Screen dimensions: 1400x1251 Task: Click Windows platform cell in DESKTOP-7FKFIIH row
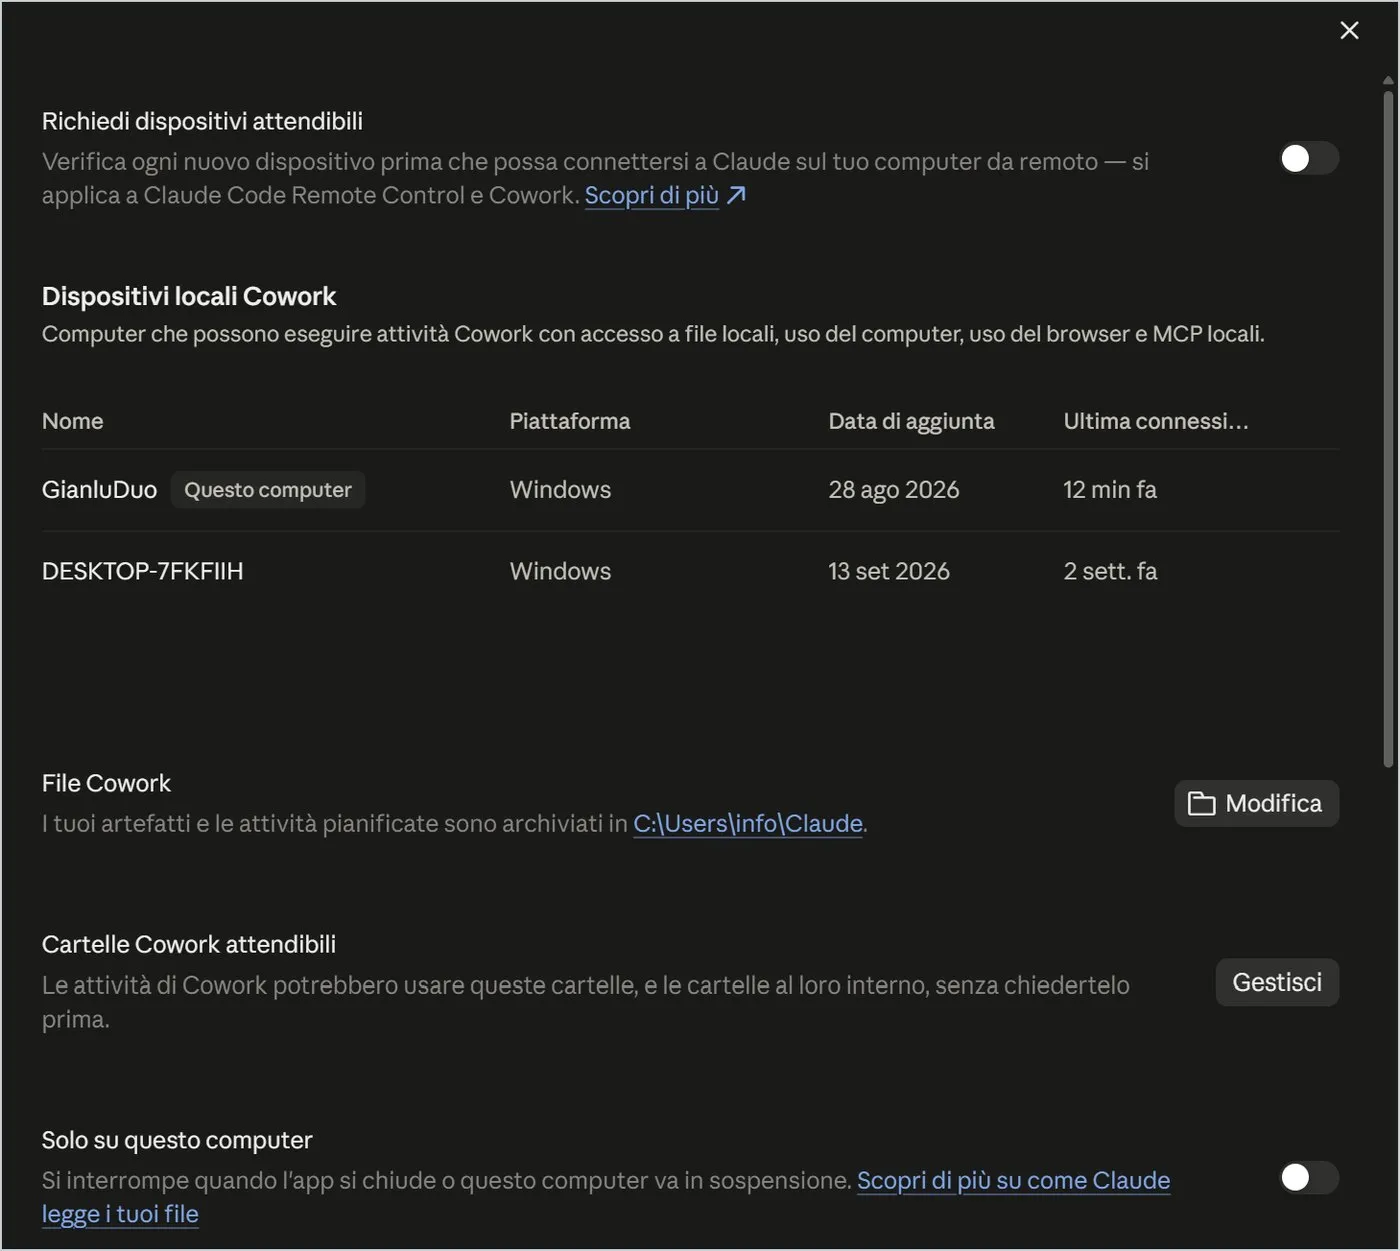click(x=560, y=571)
